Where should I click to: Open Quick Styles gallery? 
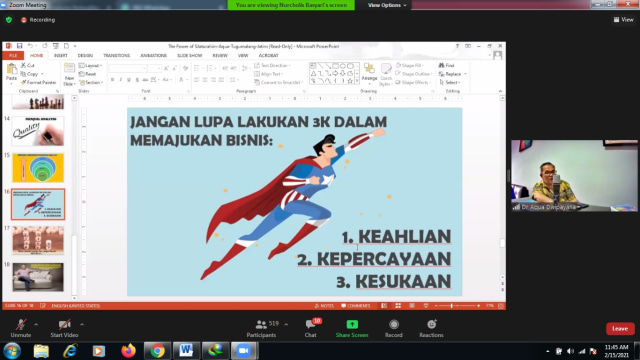click(386, 74)
